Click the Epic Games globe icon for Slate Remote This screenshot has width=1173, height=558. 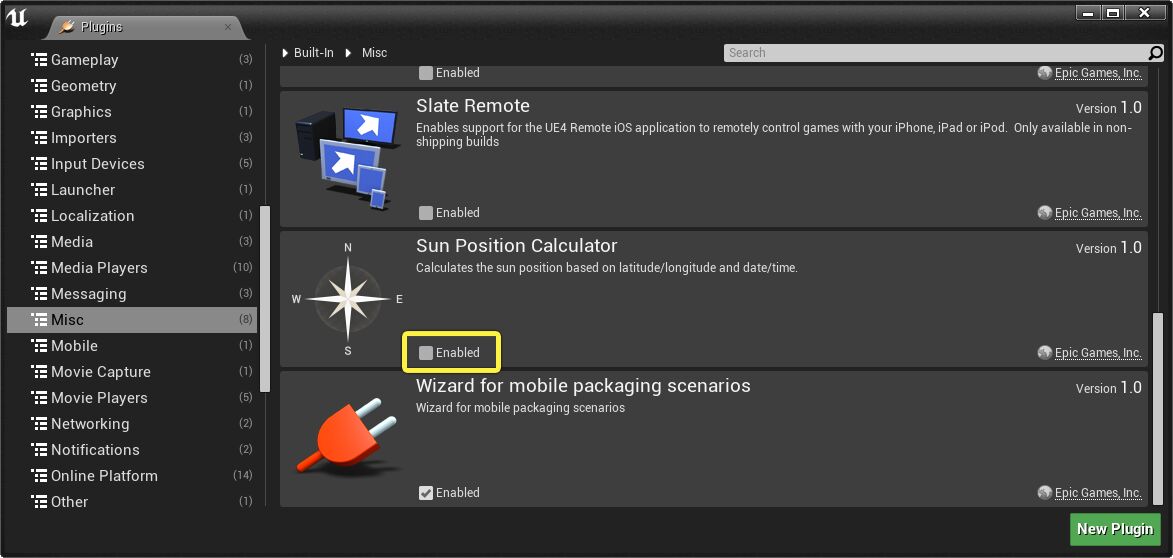coord(1045,213)
